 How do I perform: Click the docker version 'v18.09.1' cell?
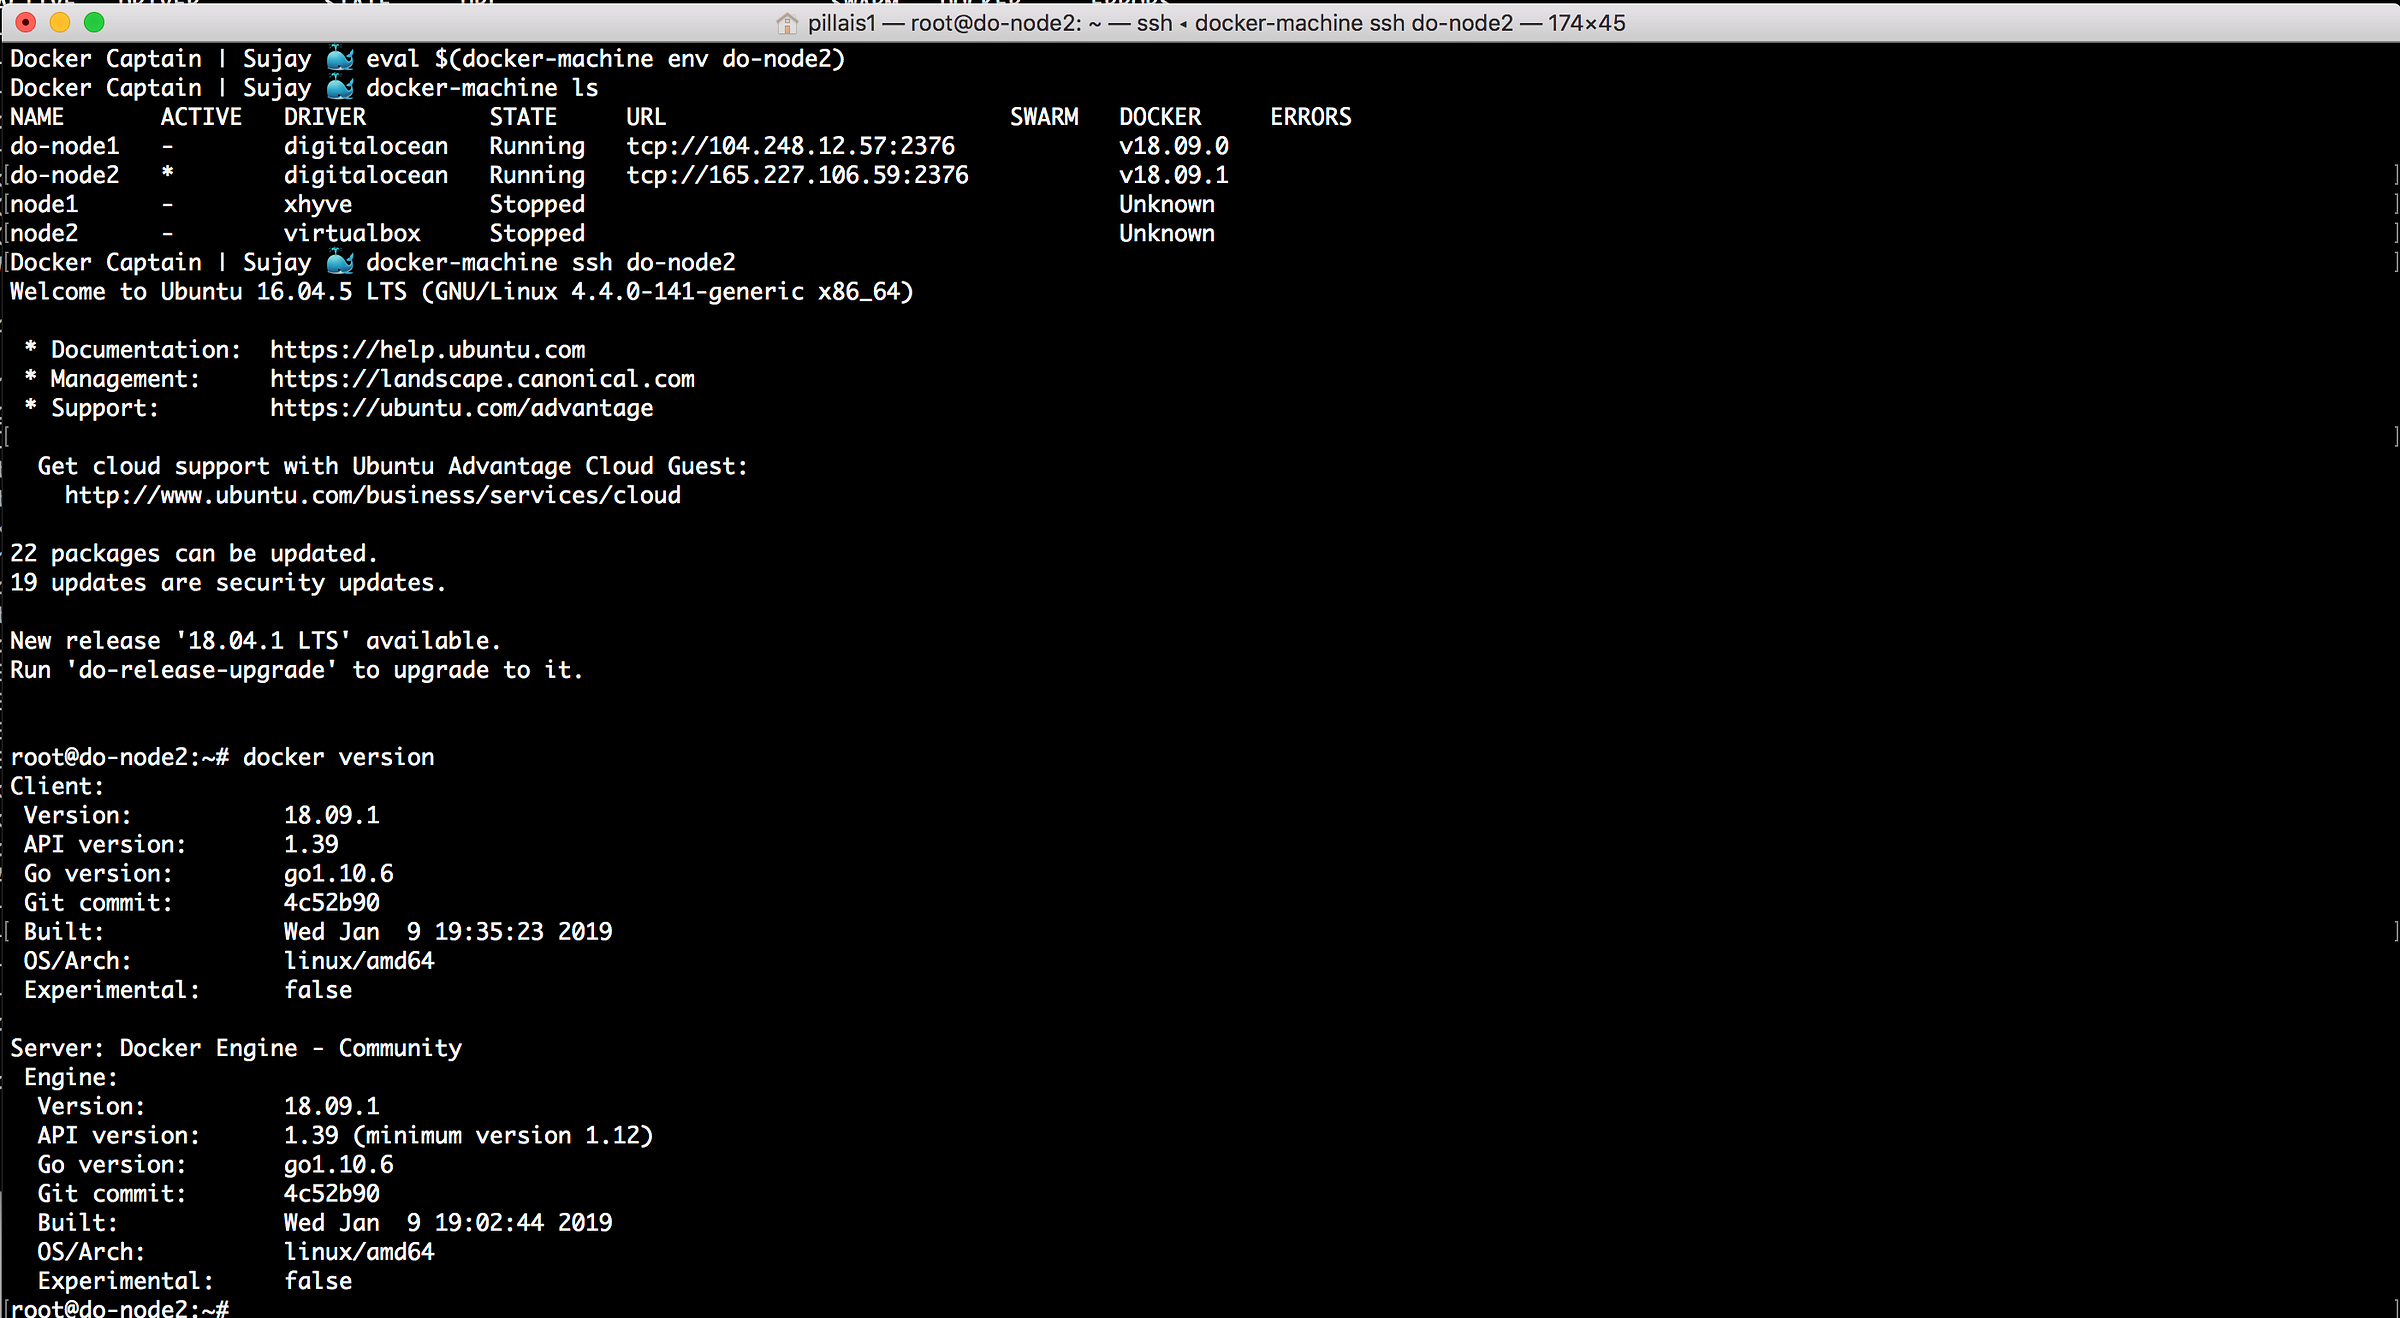pyautogui.click(x=1174, y=175)
